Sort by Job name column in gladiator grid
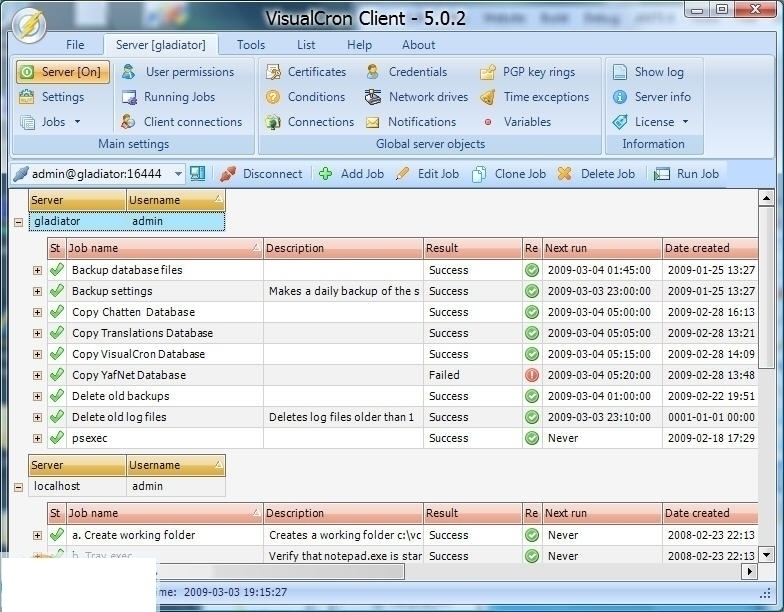Screen dimensions: 784x612 (164, 248)
